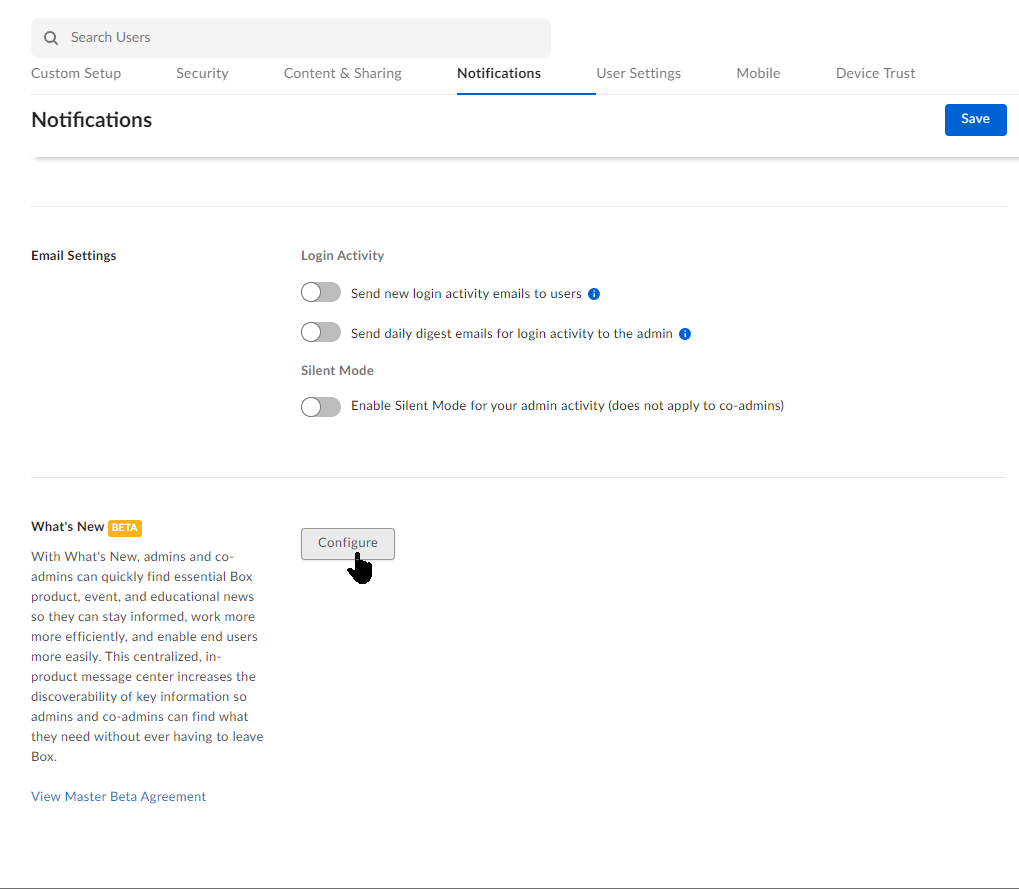1019x889 pixels.
Task: Toggle daily digest emails to the admin
Action: coord(321,333)
